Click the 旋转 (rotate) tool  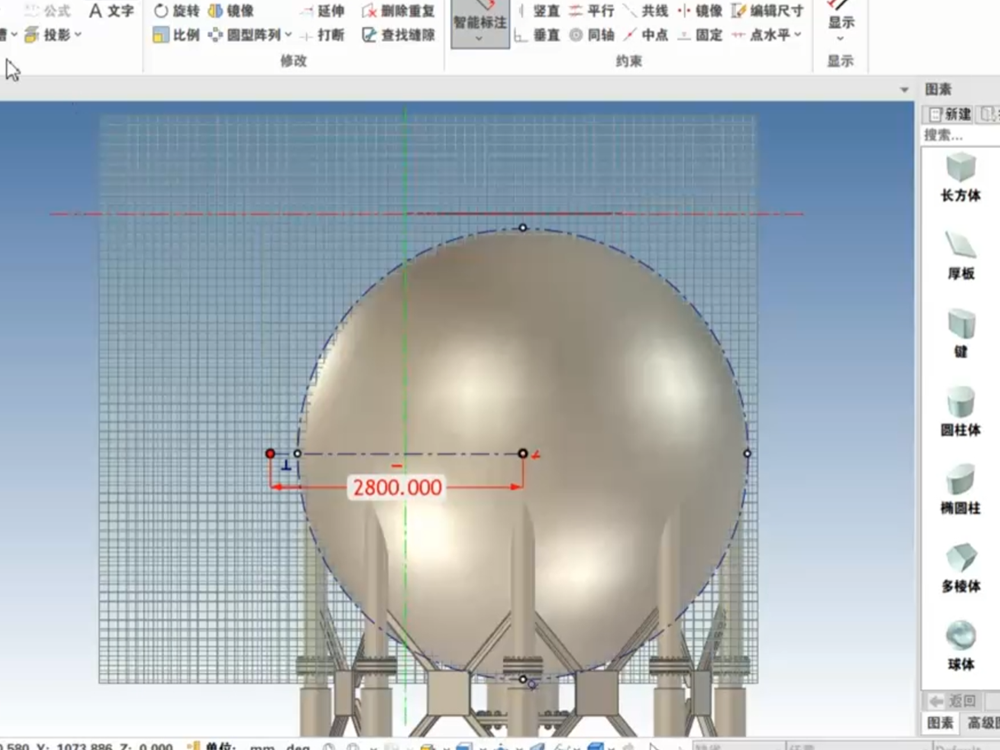pyautogui.click(x=176, y=11)
